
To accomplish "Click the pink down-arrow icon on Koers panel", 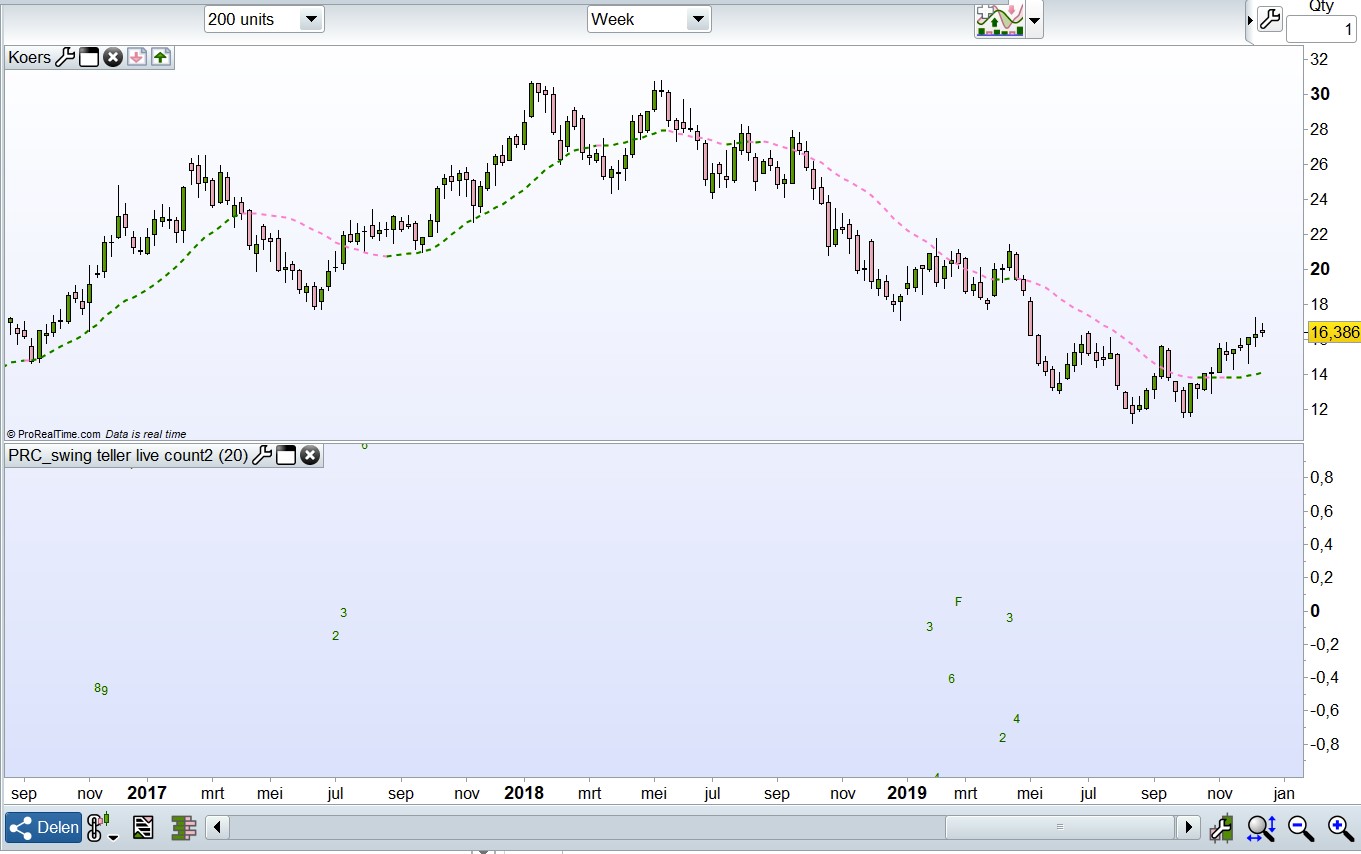I will [x=137, y=57].
